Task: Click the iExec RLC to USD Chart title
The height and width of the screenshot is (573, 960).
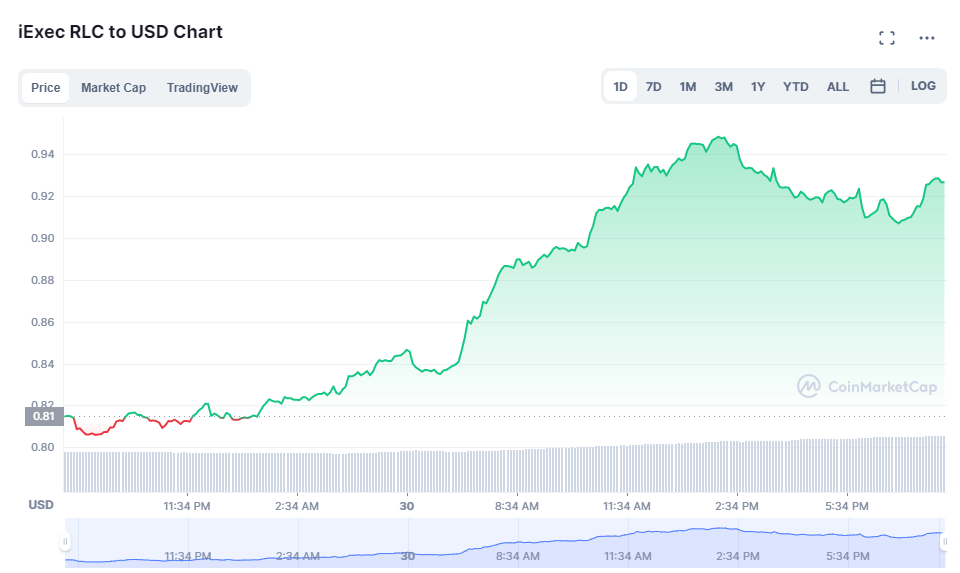Action: pyautogui.click(x=121, y=32)
